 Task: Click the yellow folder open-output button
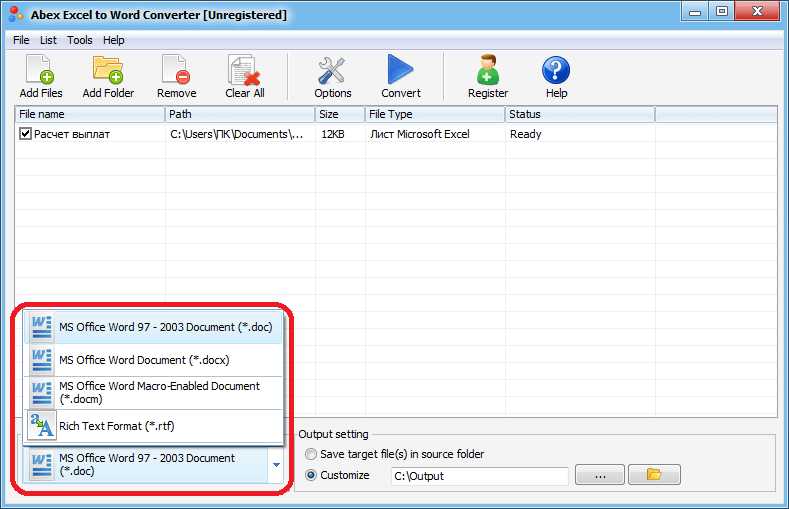[x=654, y=474]
